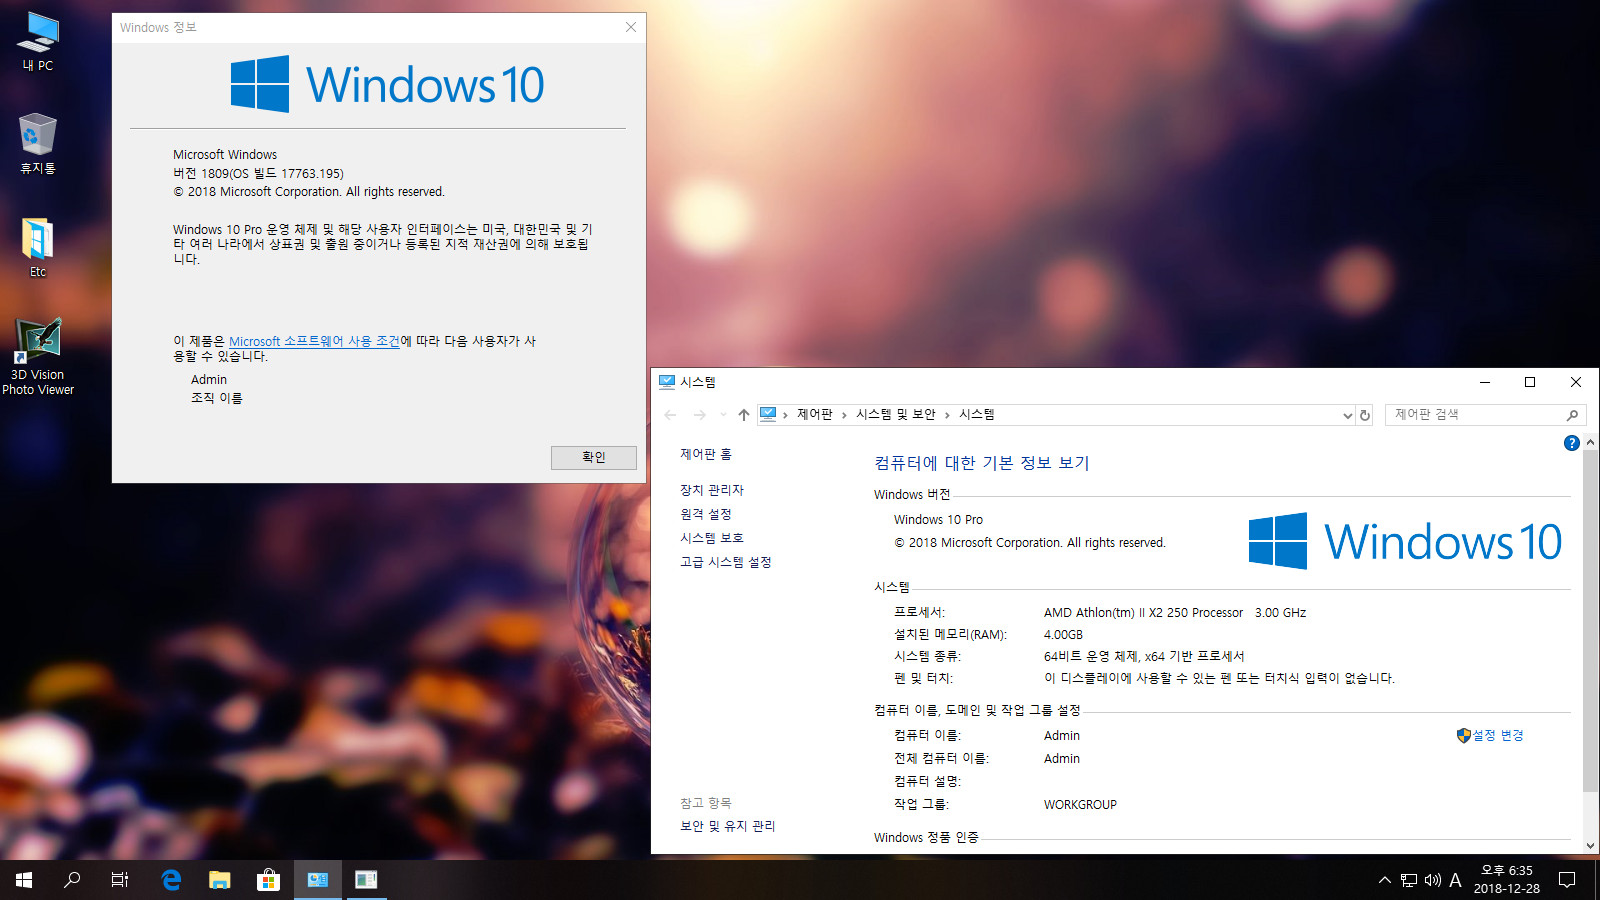Click the vertical scrollbar thumb in 시스템
The image size is (1600, 900).
click(x=1591, y=620)
